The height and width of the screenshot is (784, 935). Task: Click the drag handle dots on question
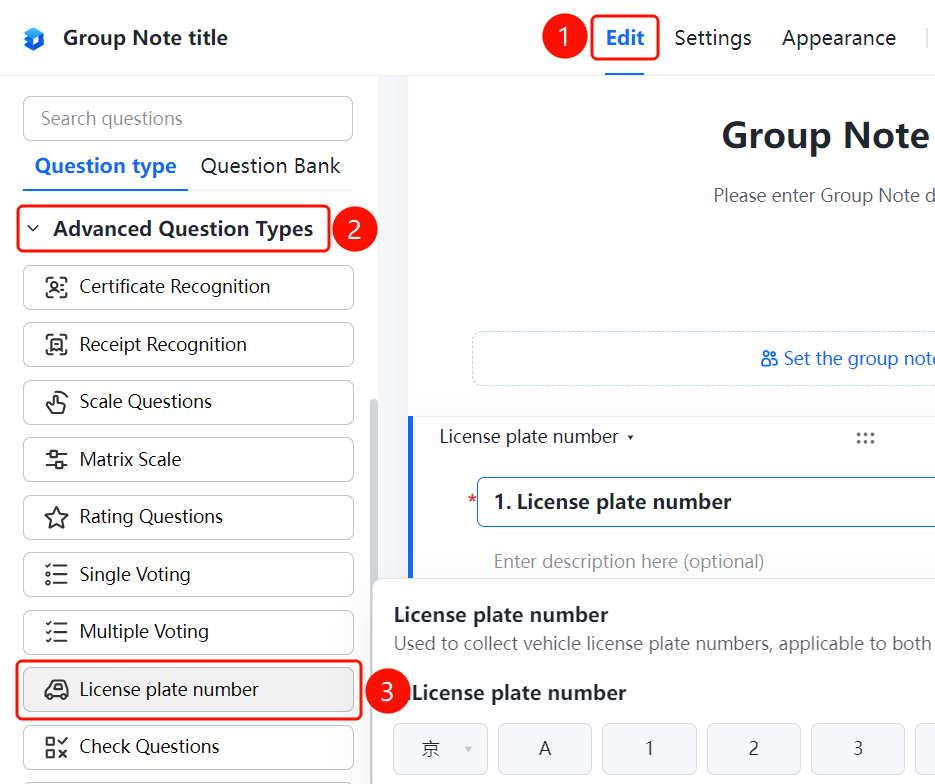coord(865,438)
